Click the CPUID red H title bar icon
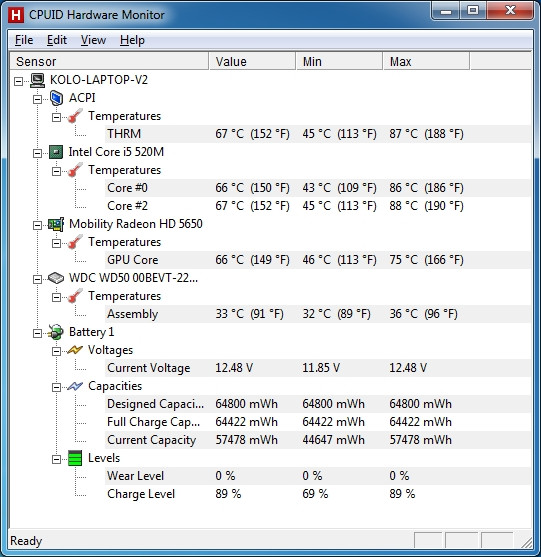 (16, 15)
